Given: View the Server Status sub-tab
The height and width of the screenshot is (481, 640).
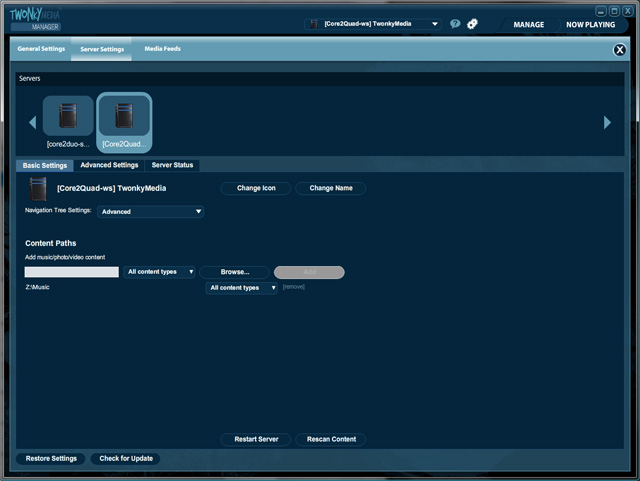Looking at the screenshot, I should click(172, 165).
